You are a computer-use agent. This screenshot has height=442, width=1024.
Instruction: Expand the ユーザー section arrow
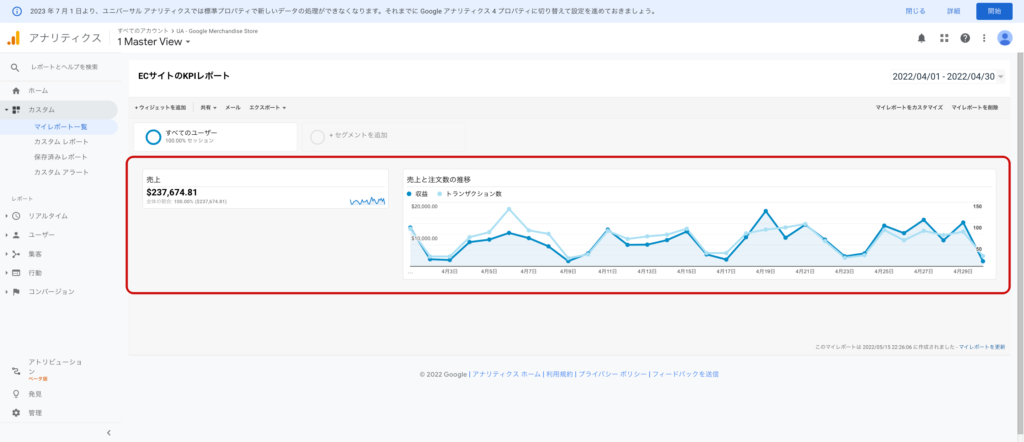pyautogui.click(x=7, y=235)
